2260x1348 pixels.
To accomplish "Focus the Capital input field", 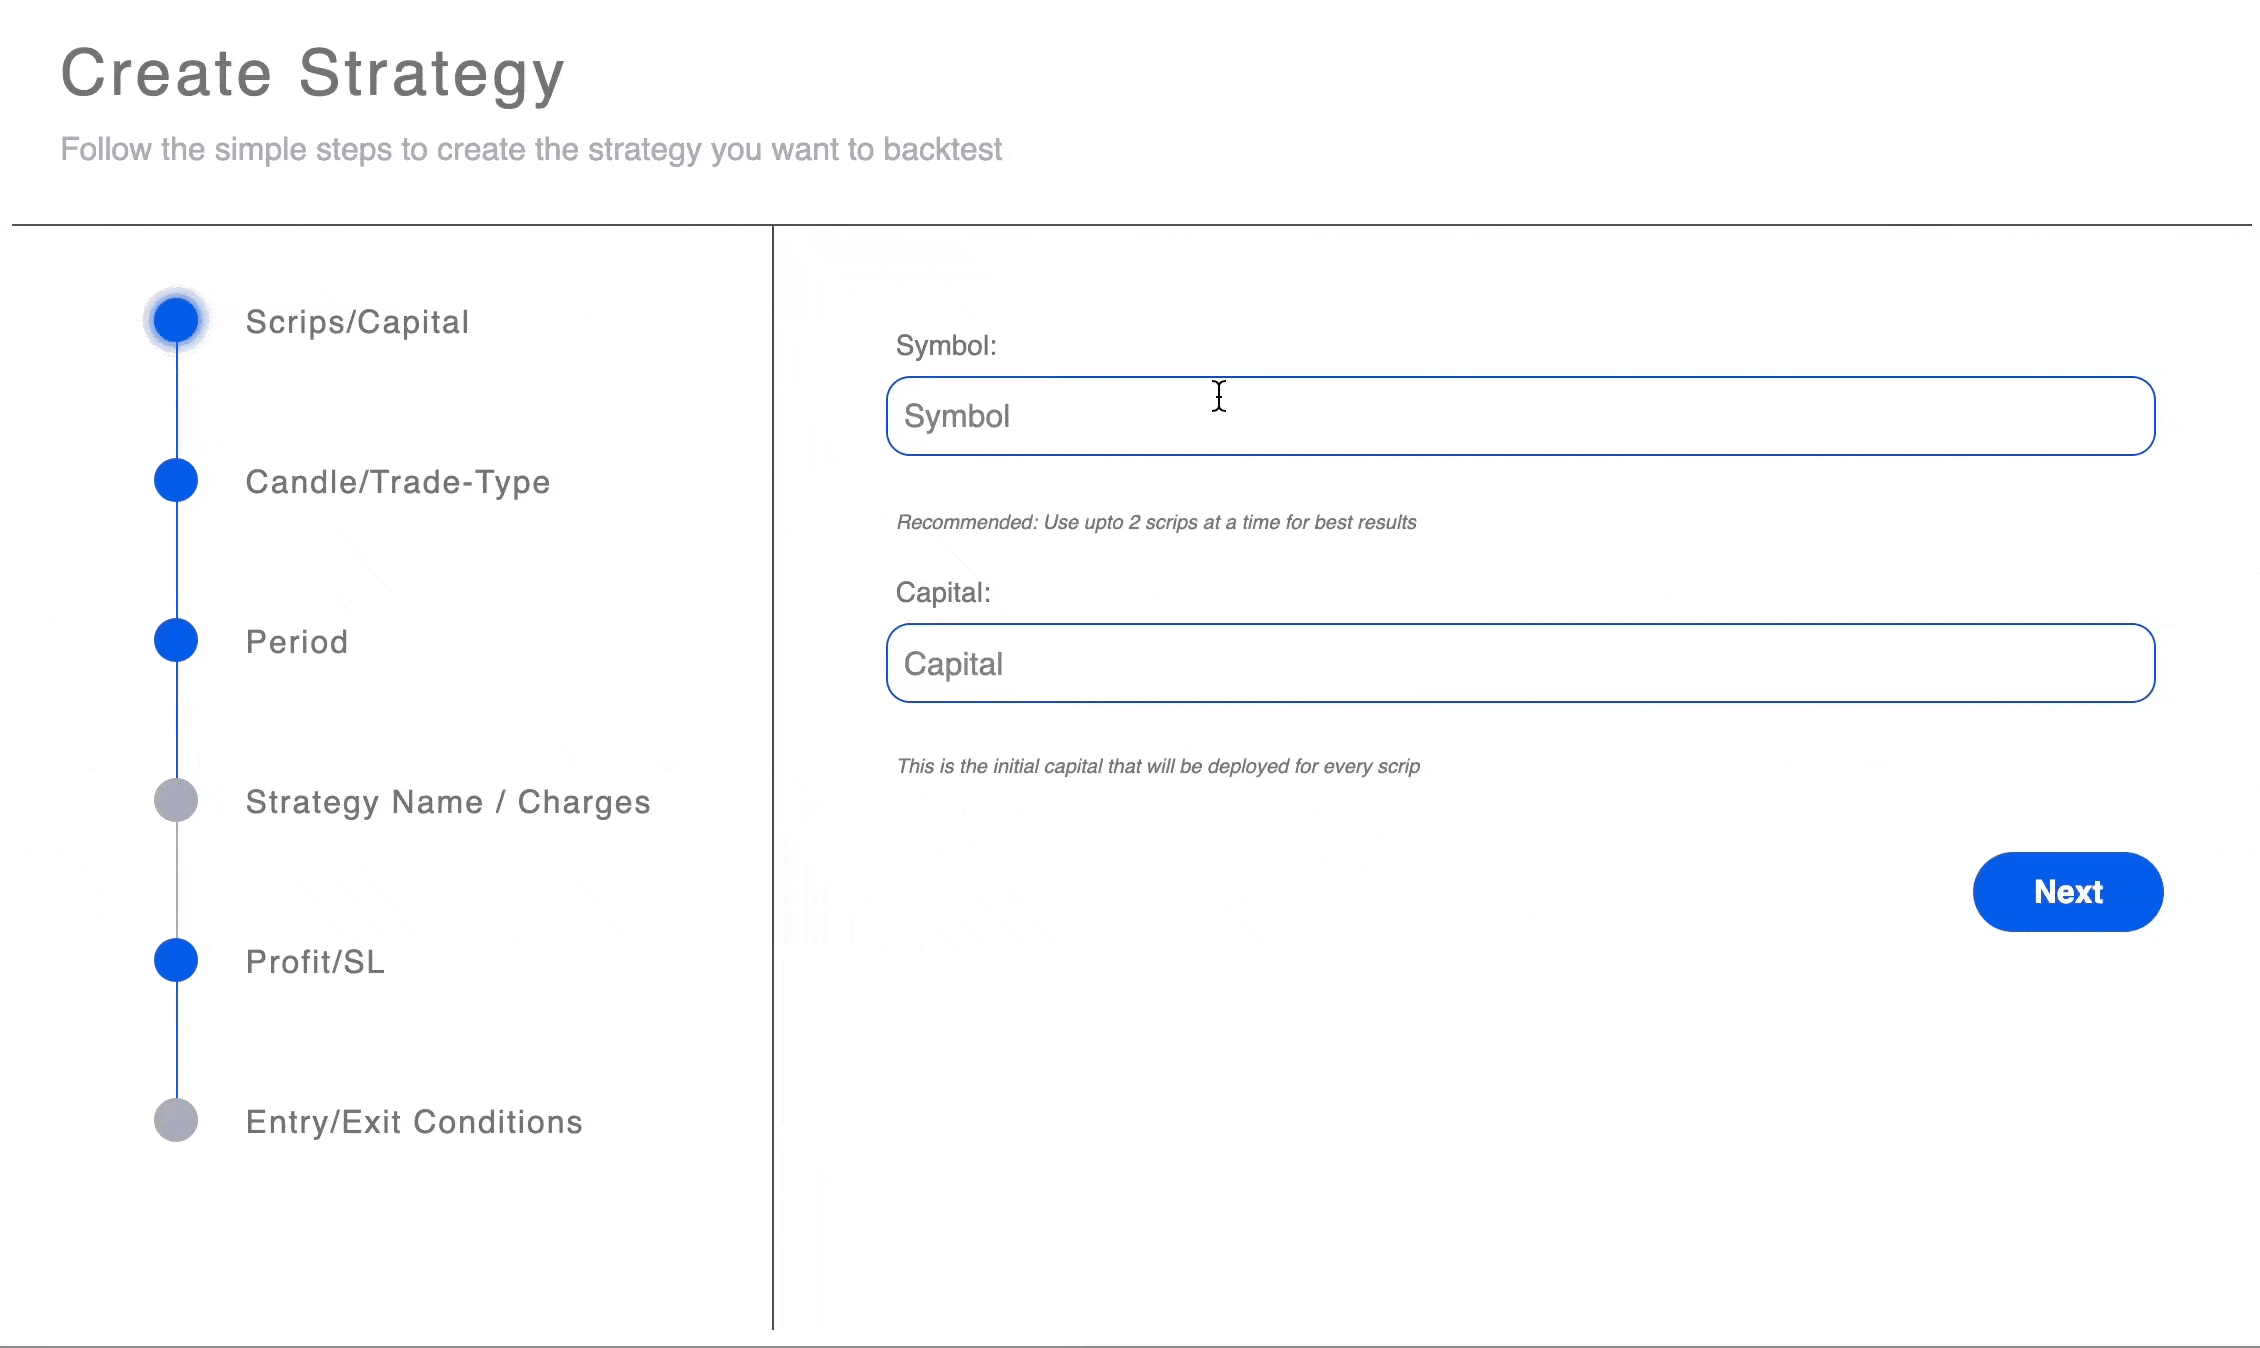I will pos(1520,663).
